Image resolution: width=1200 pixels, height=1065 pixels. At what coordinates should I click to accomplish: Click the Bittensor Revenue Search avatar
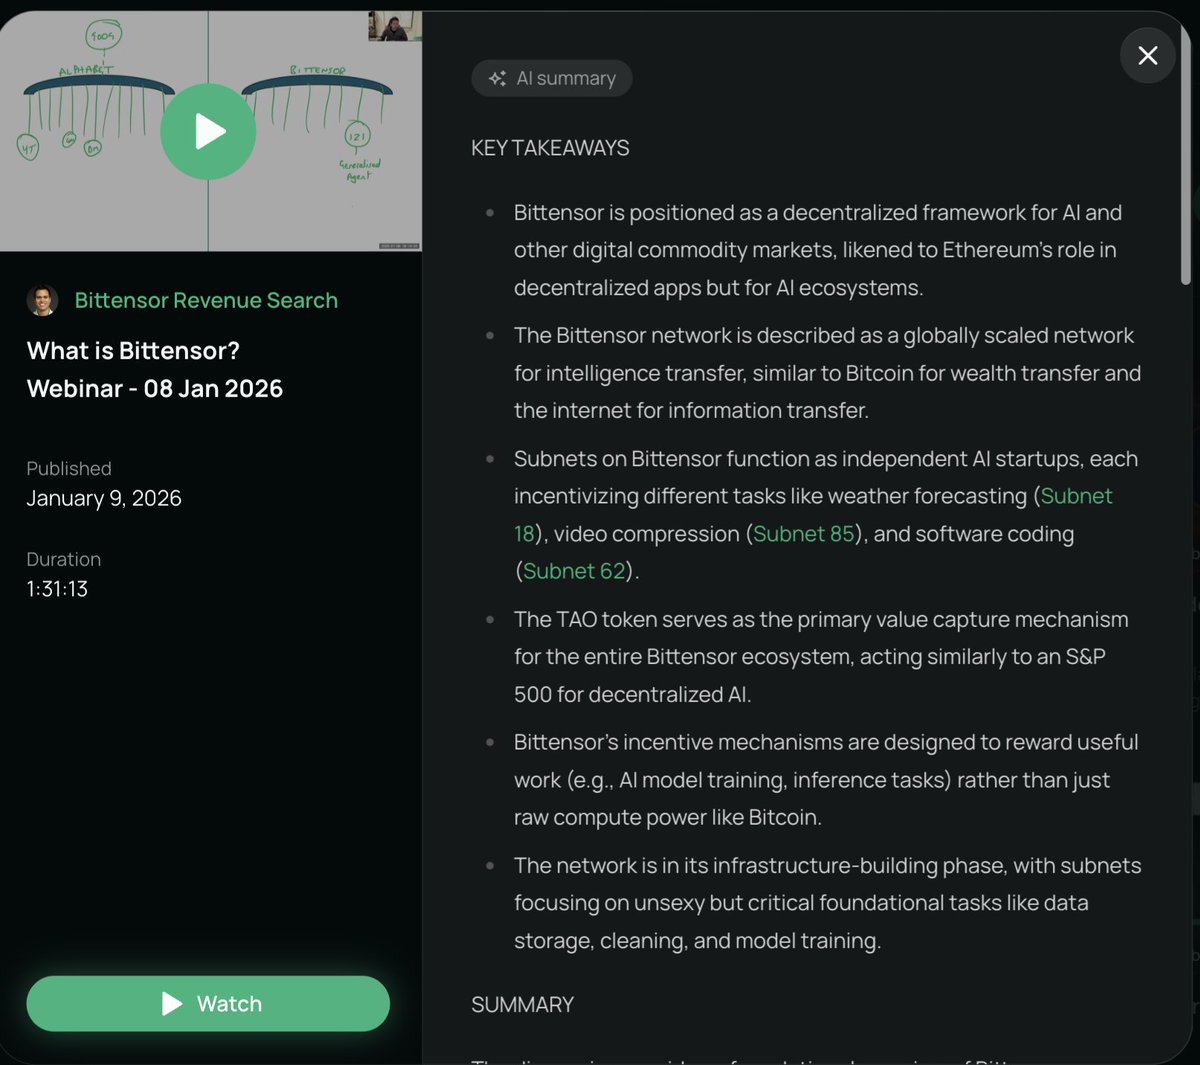pyautogui.click(x=42, y=300)
